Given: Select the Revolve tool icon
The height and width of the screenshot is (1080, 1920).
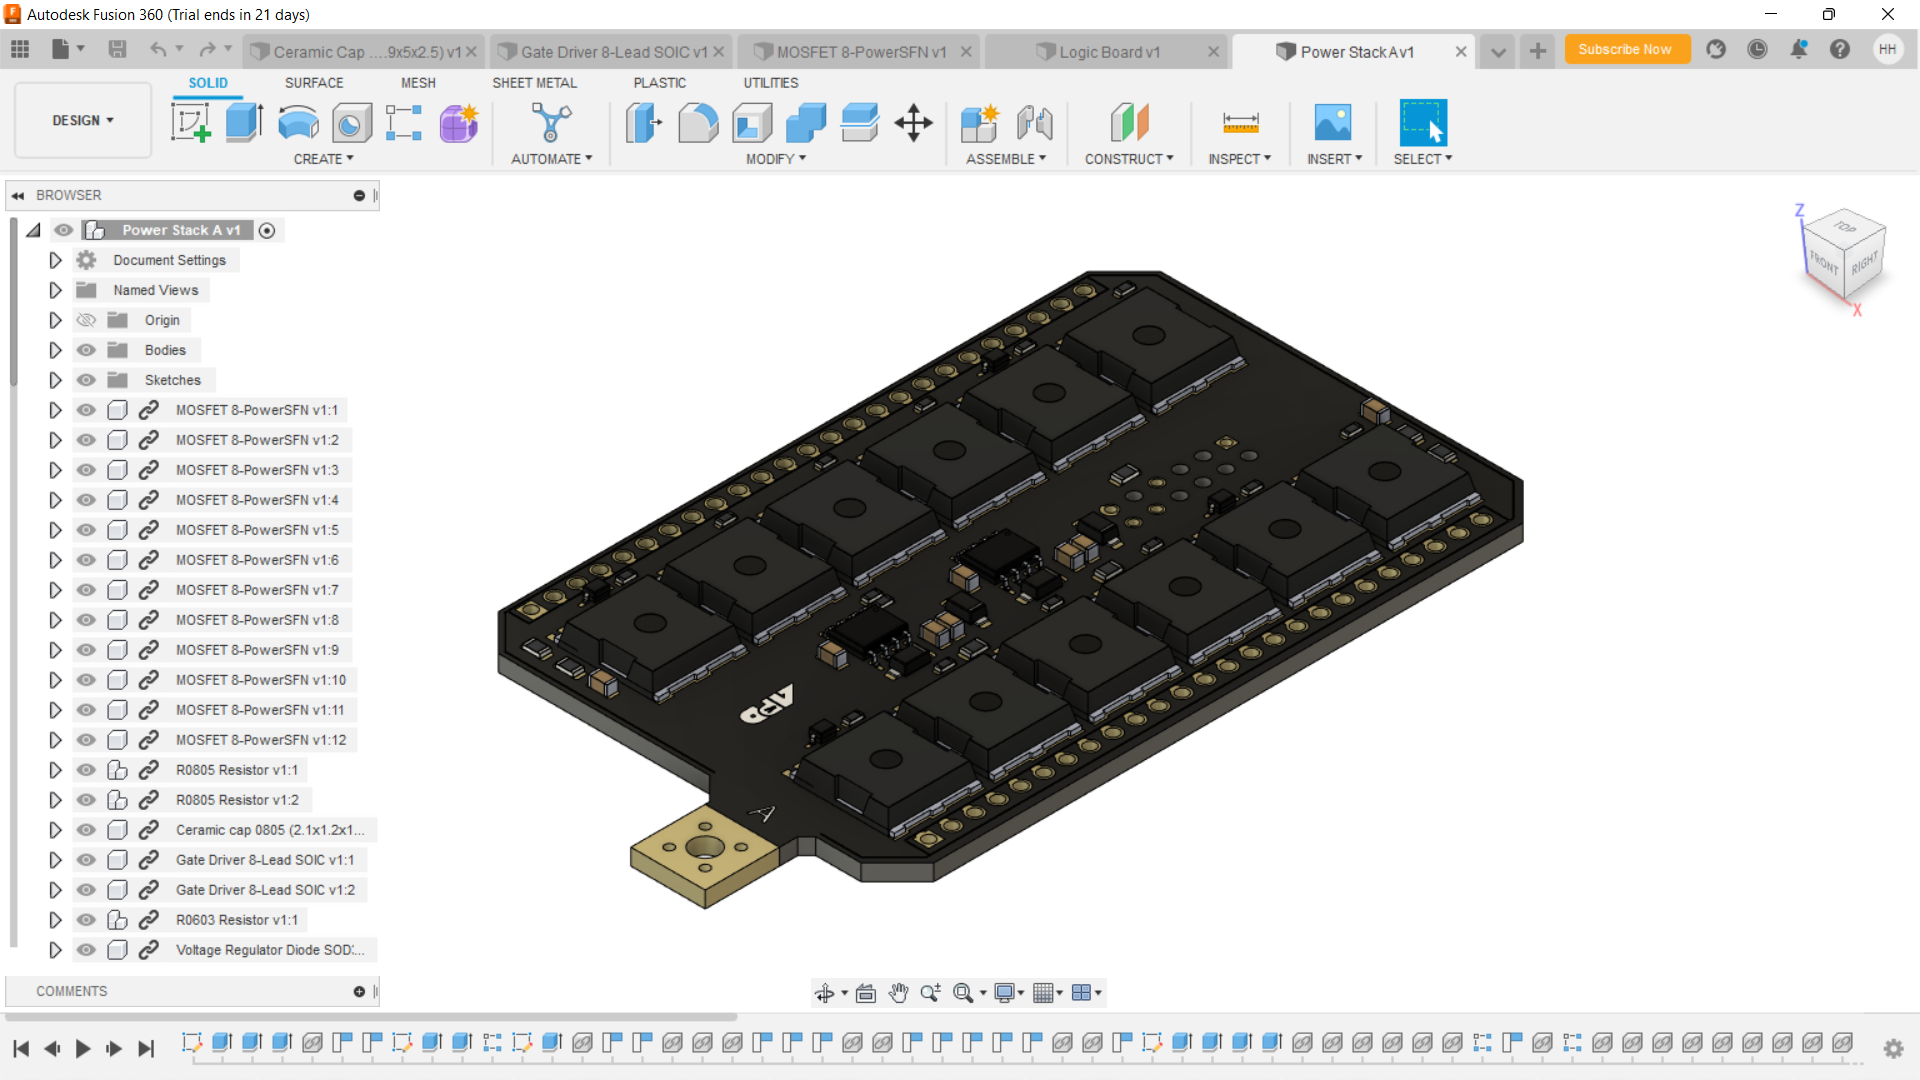Looking at the screenshot, I should pyautogui.click(x=298, y=123).
